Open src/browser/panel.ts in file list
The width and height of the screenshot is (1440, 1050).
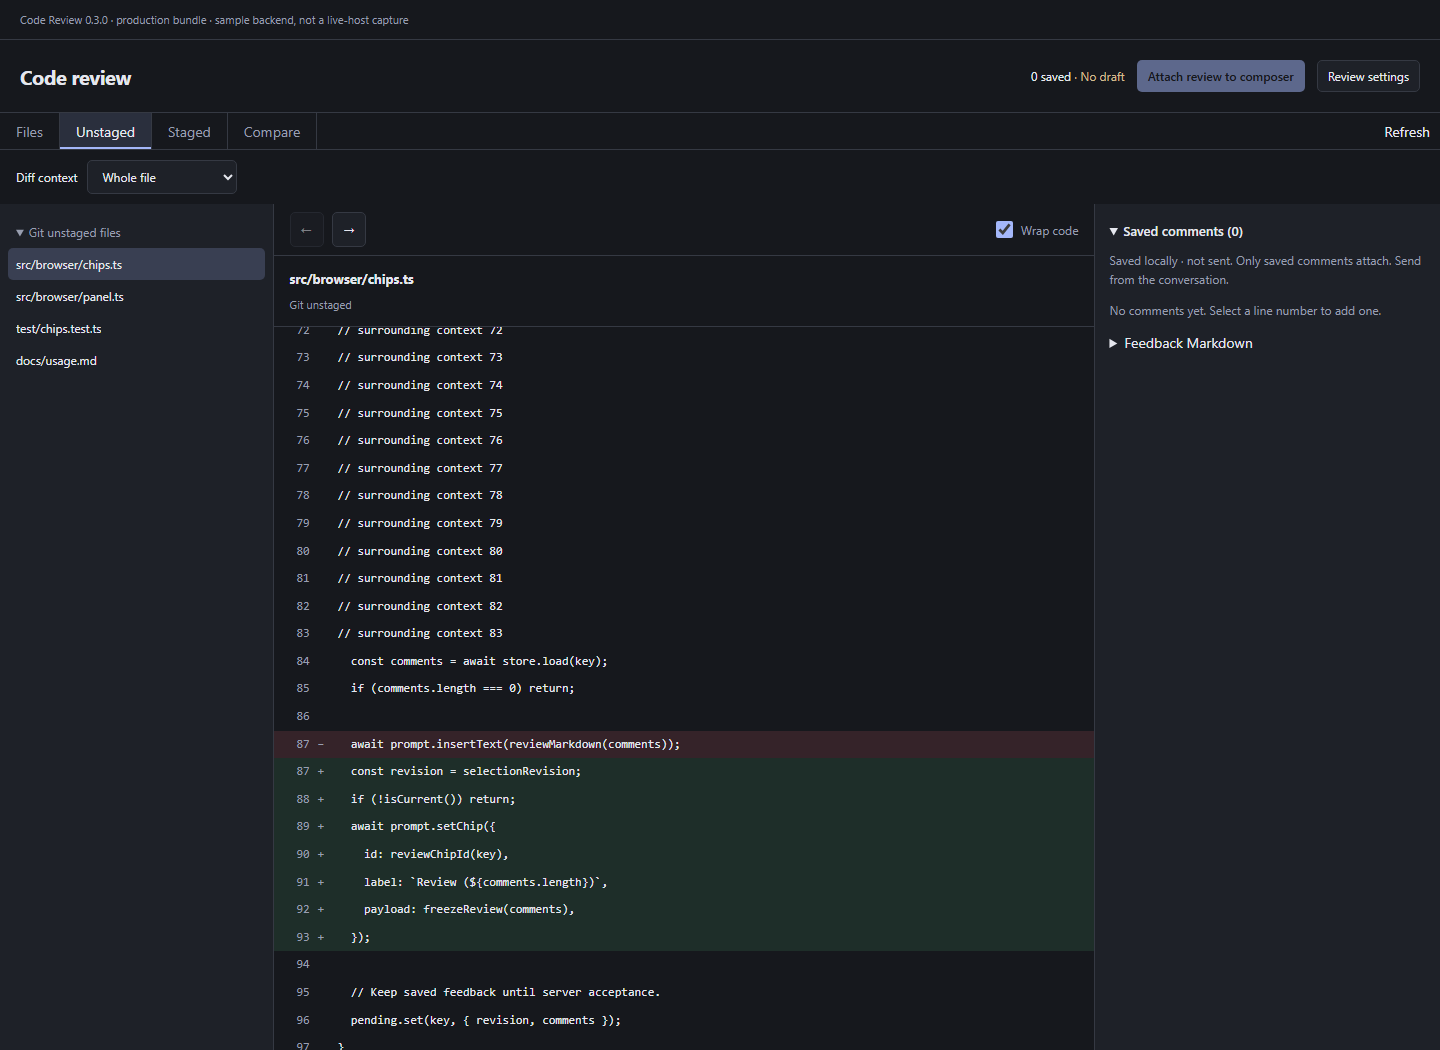click(136, 297)
